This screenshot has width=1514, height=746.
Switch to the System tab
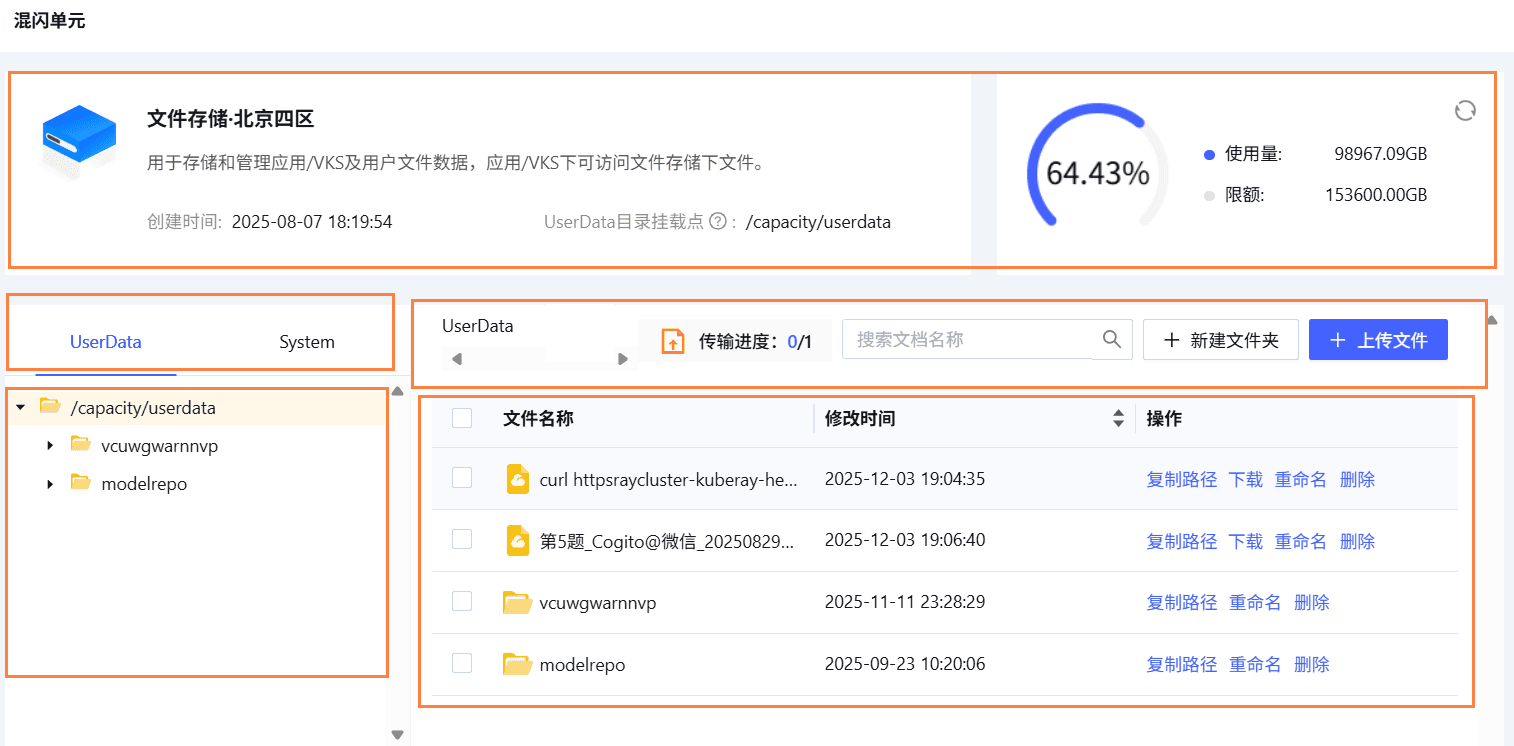tap(307, 342)
